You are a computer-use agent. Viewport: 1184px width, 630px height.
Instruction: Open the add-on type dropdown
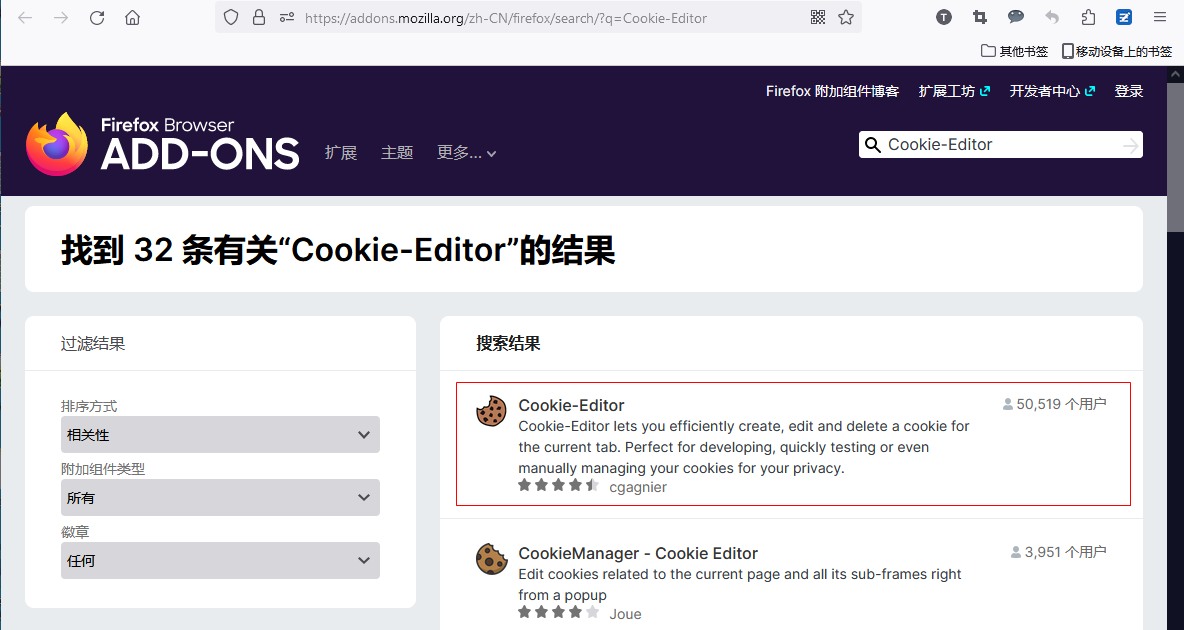pyautogui.click(x=220, y=498)
